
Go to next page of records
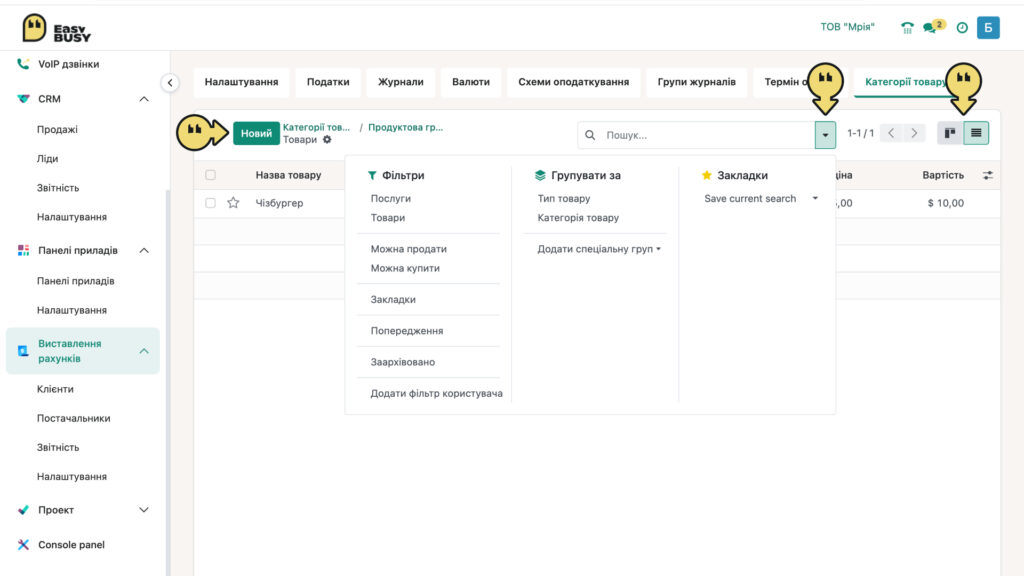coord(914,133)
